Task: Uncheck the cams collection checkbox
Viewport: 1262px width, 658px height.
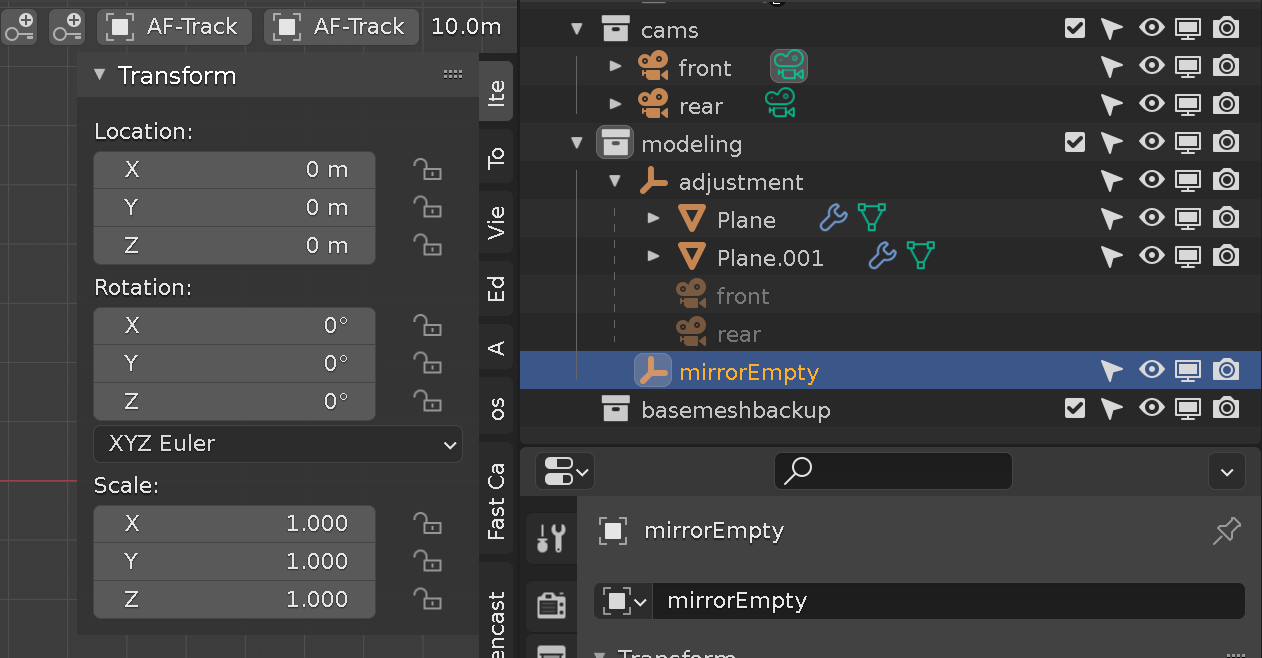Action: [1075, 29]
